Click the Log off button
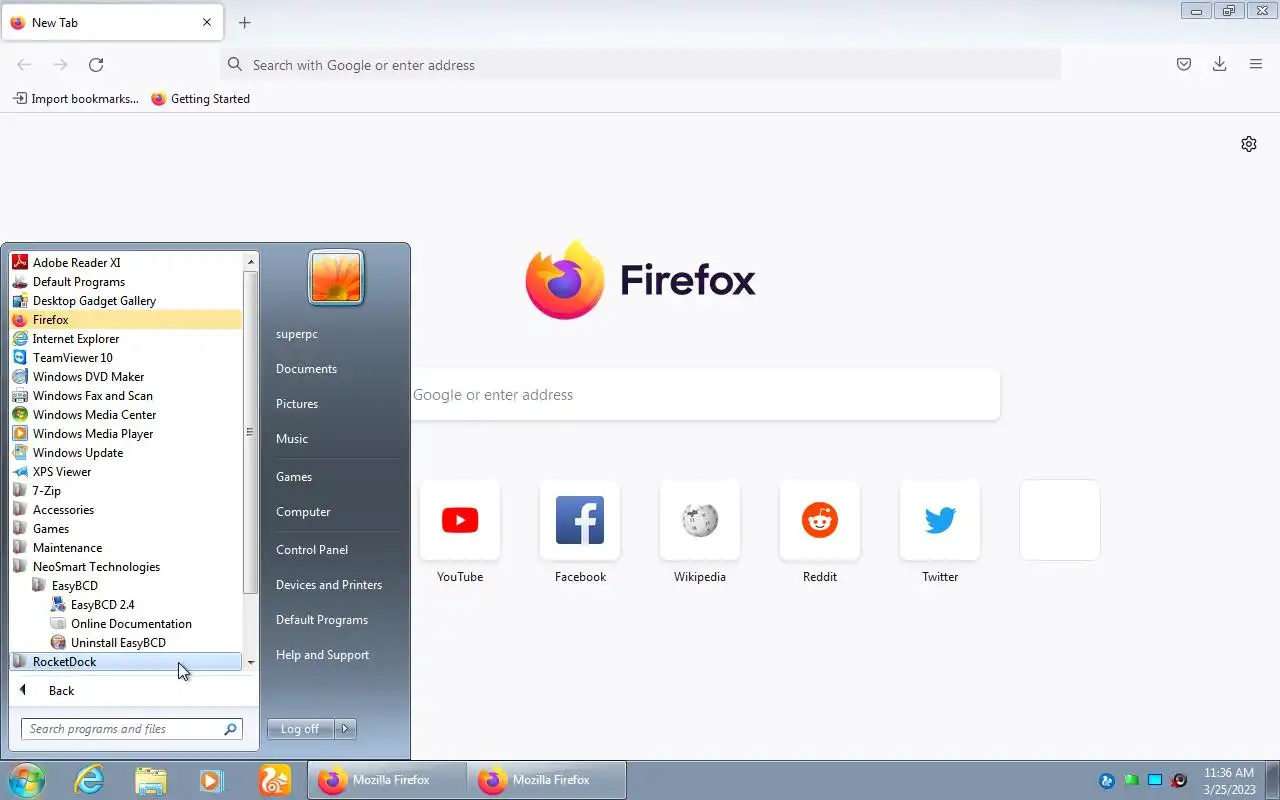Screen dimensions: 1280x800 tap(300, 729)
